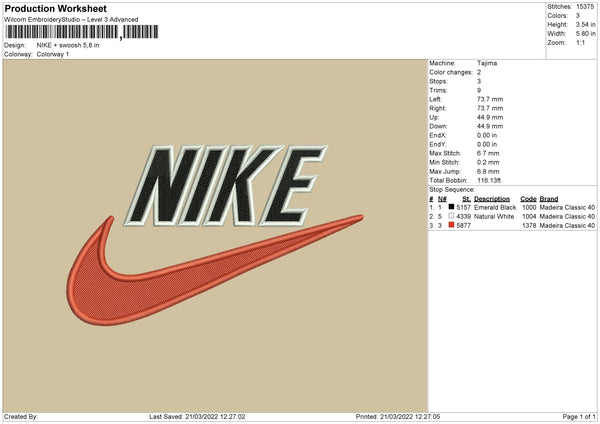Click the St. column header
The image size is (600, 424).
pyautogui.click(x=466, y=199)
